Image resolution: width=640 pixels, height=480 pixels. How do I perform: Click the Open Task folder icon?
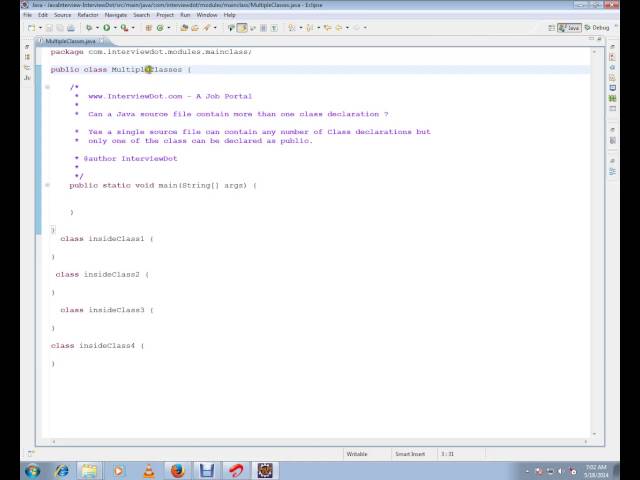(x=195, y=28)
